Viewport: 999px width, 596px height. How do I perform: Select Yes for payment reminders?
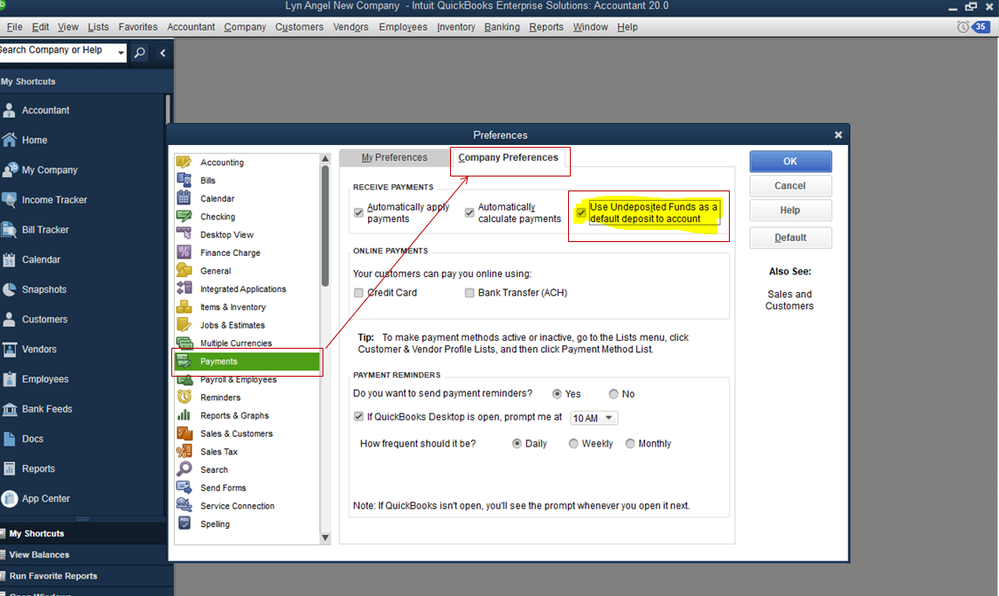tap(557, 394)
